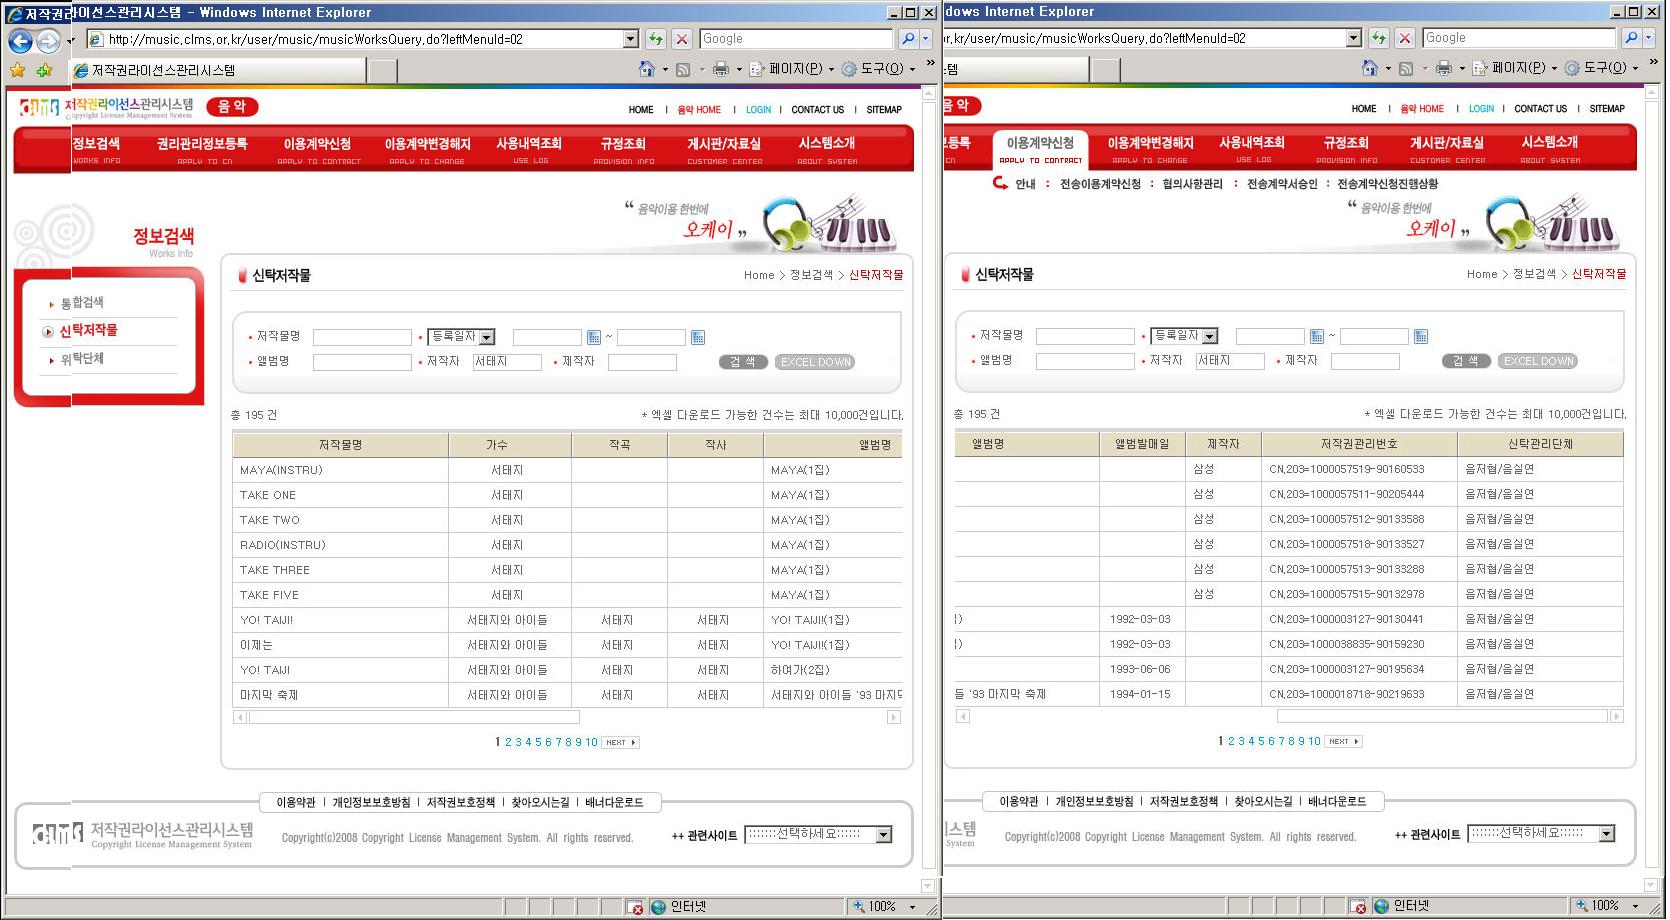
Task: Expand 관련사이트 select box in left window
Action: [x=884, y=835]
